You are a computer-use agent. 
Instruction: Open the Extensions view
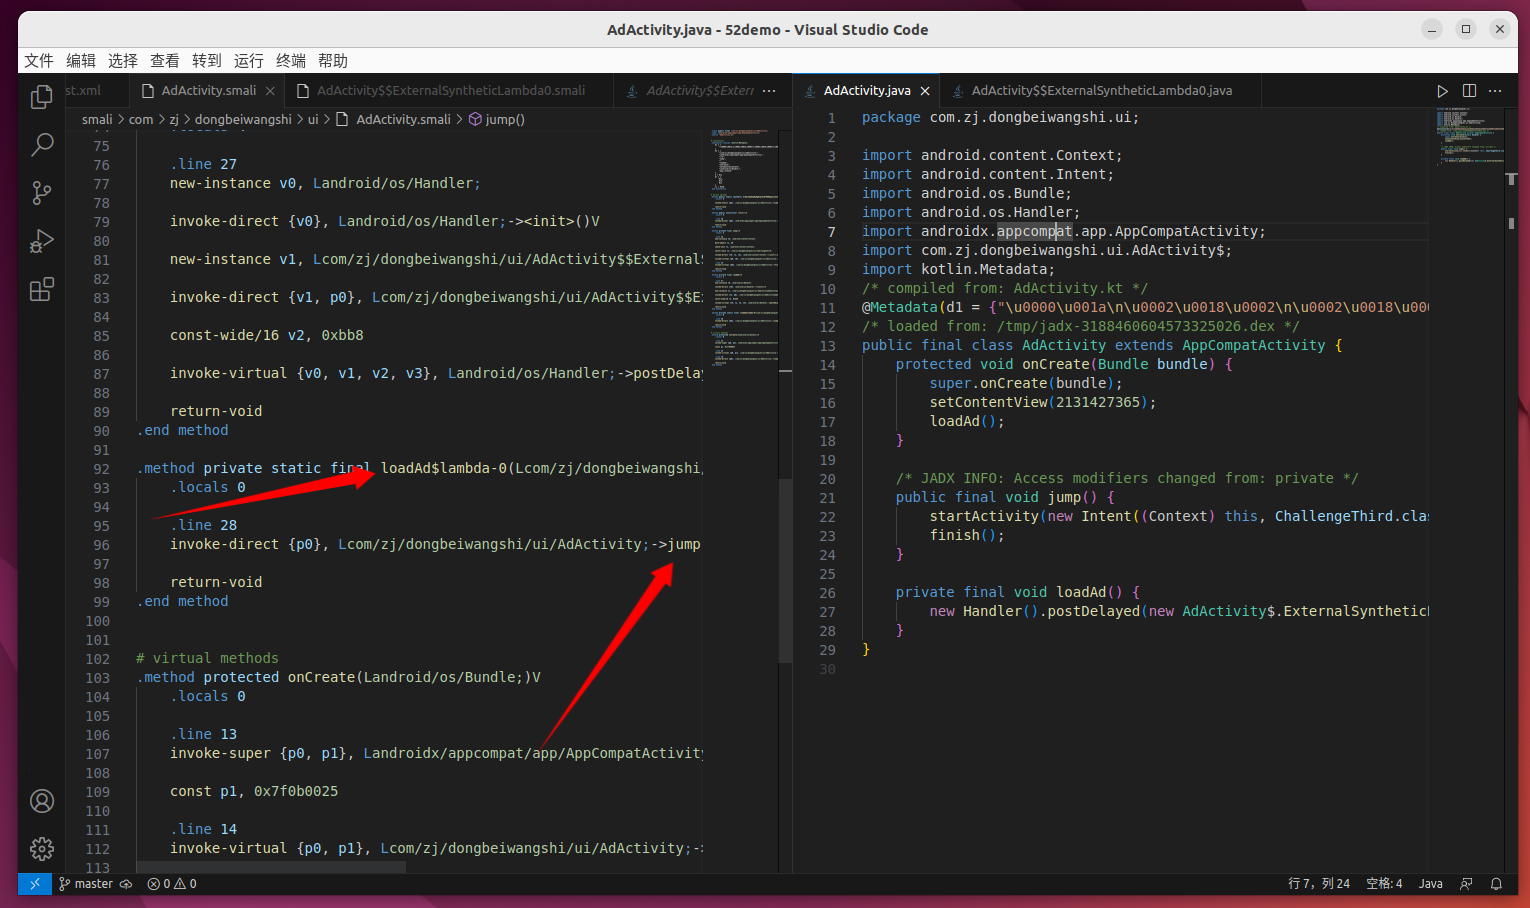(x=42, y=290)
